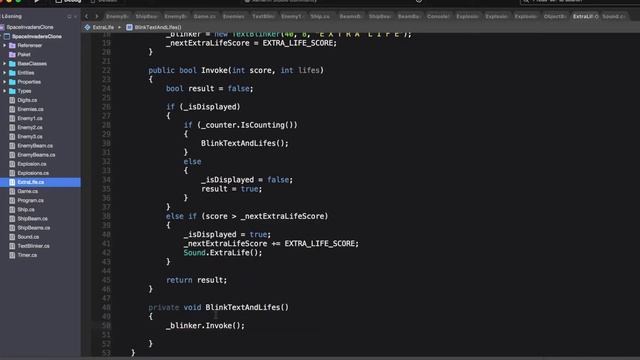Click the Explosions.cs file icon
Image resolution: width=640 pixels, height=360 pixels.
pyautogui.click(x=12, y=173)
